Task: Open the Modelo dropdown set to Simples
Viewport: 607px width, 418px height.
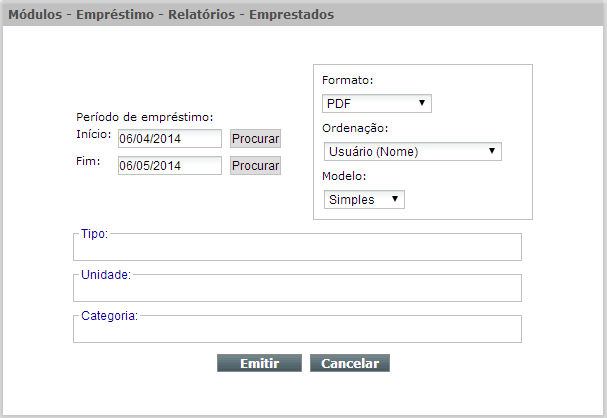Action: point(364,199)
